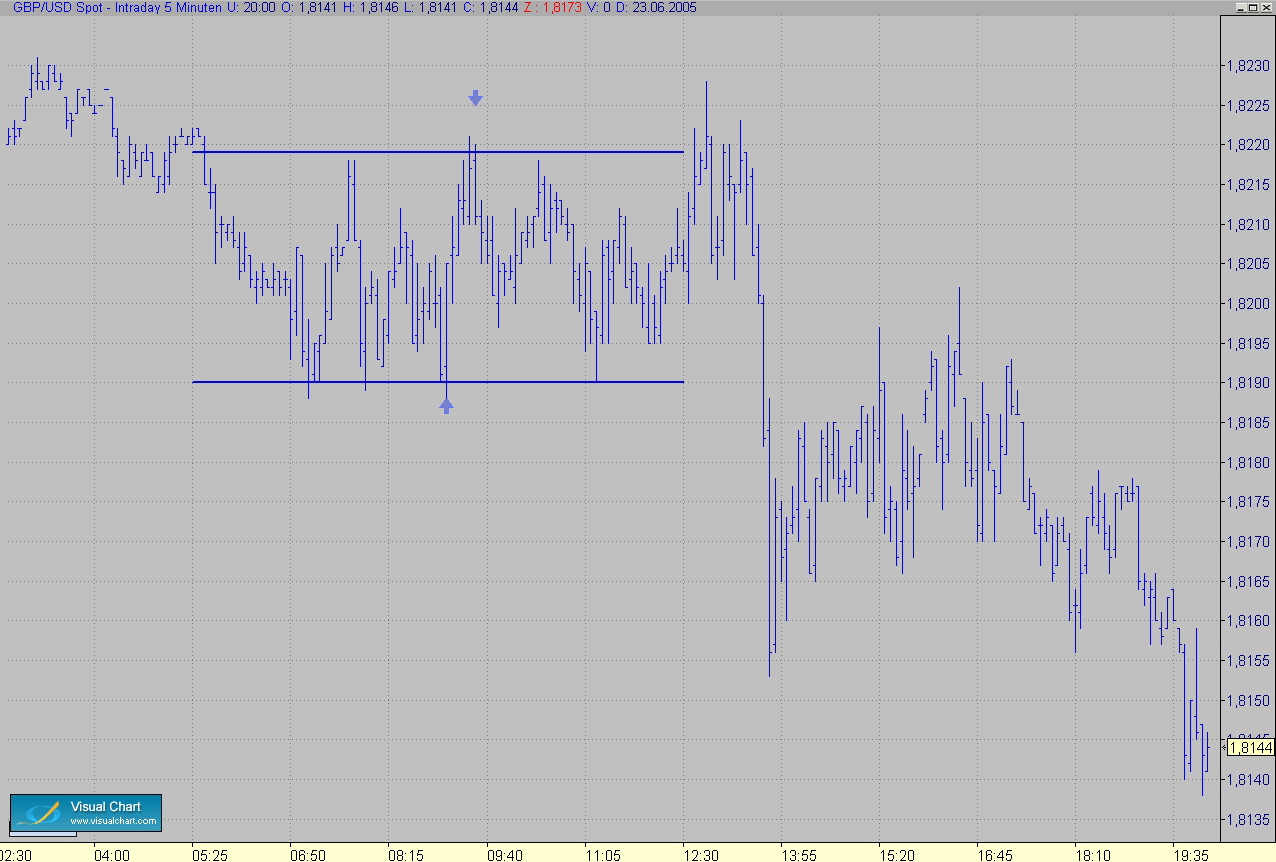
Task: Select the upper horizontal resistance line
Action: (438, 152)
